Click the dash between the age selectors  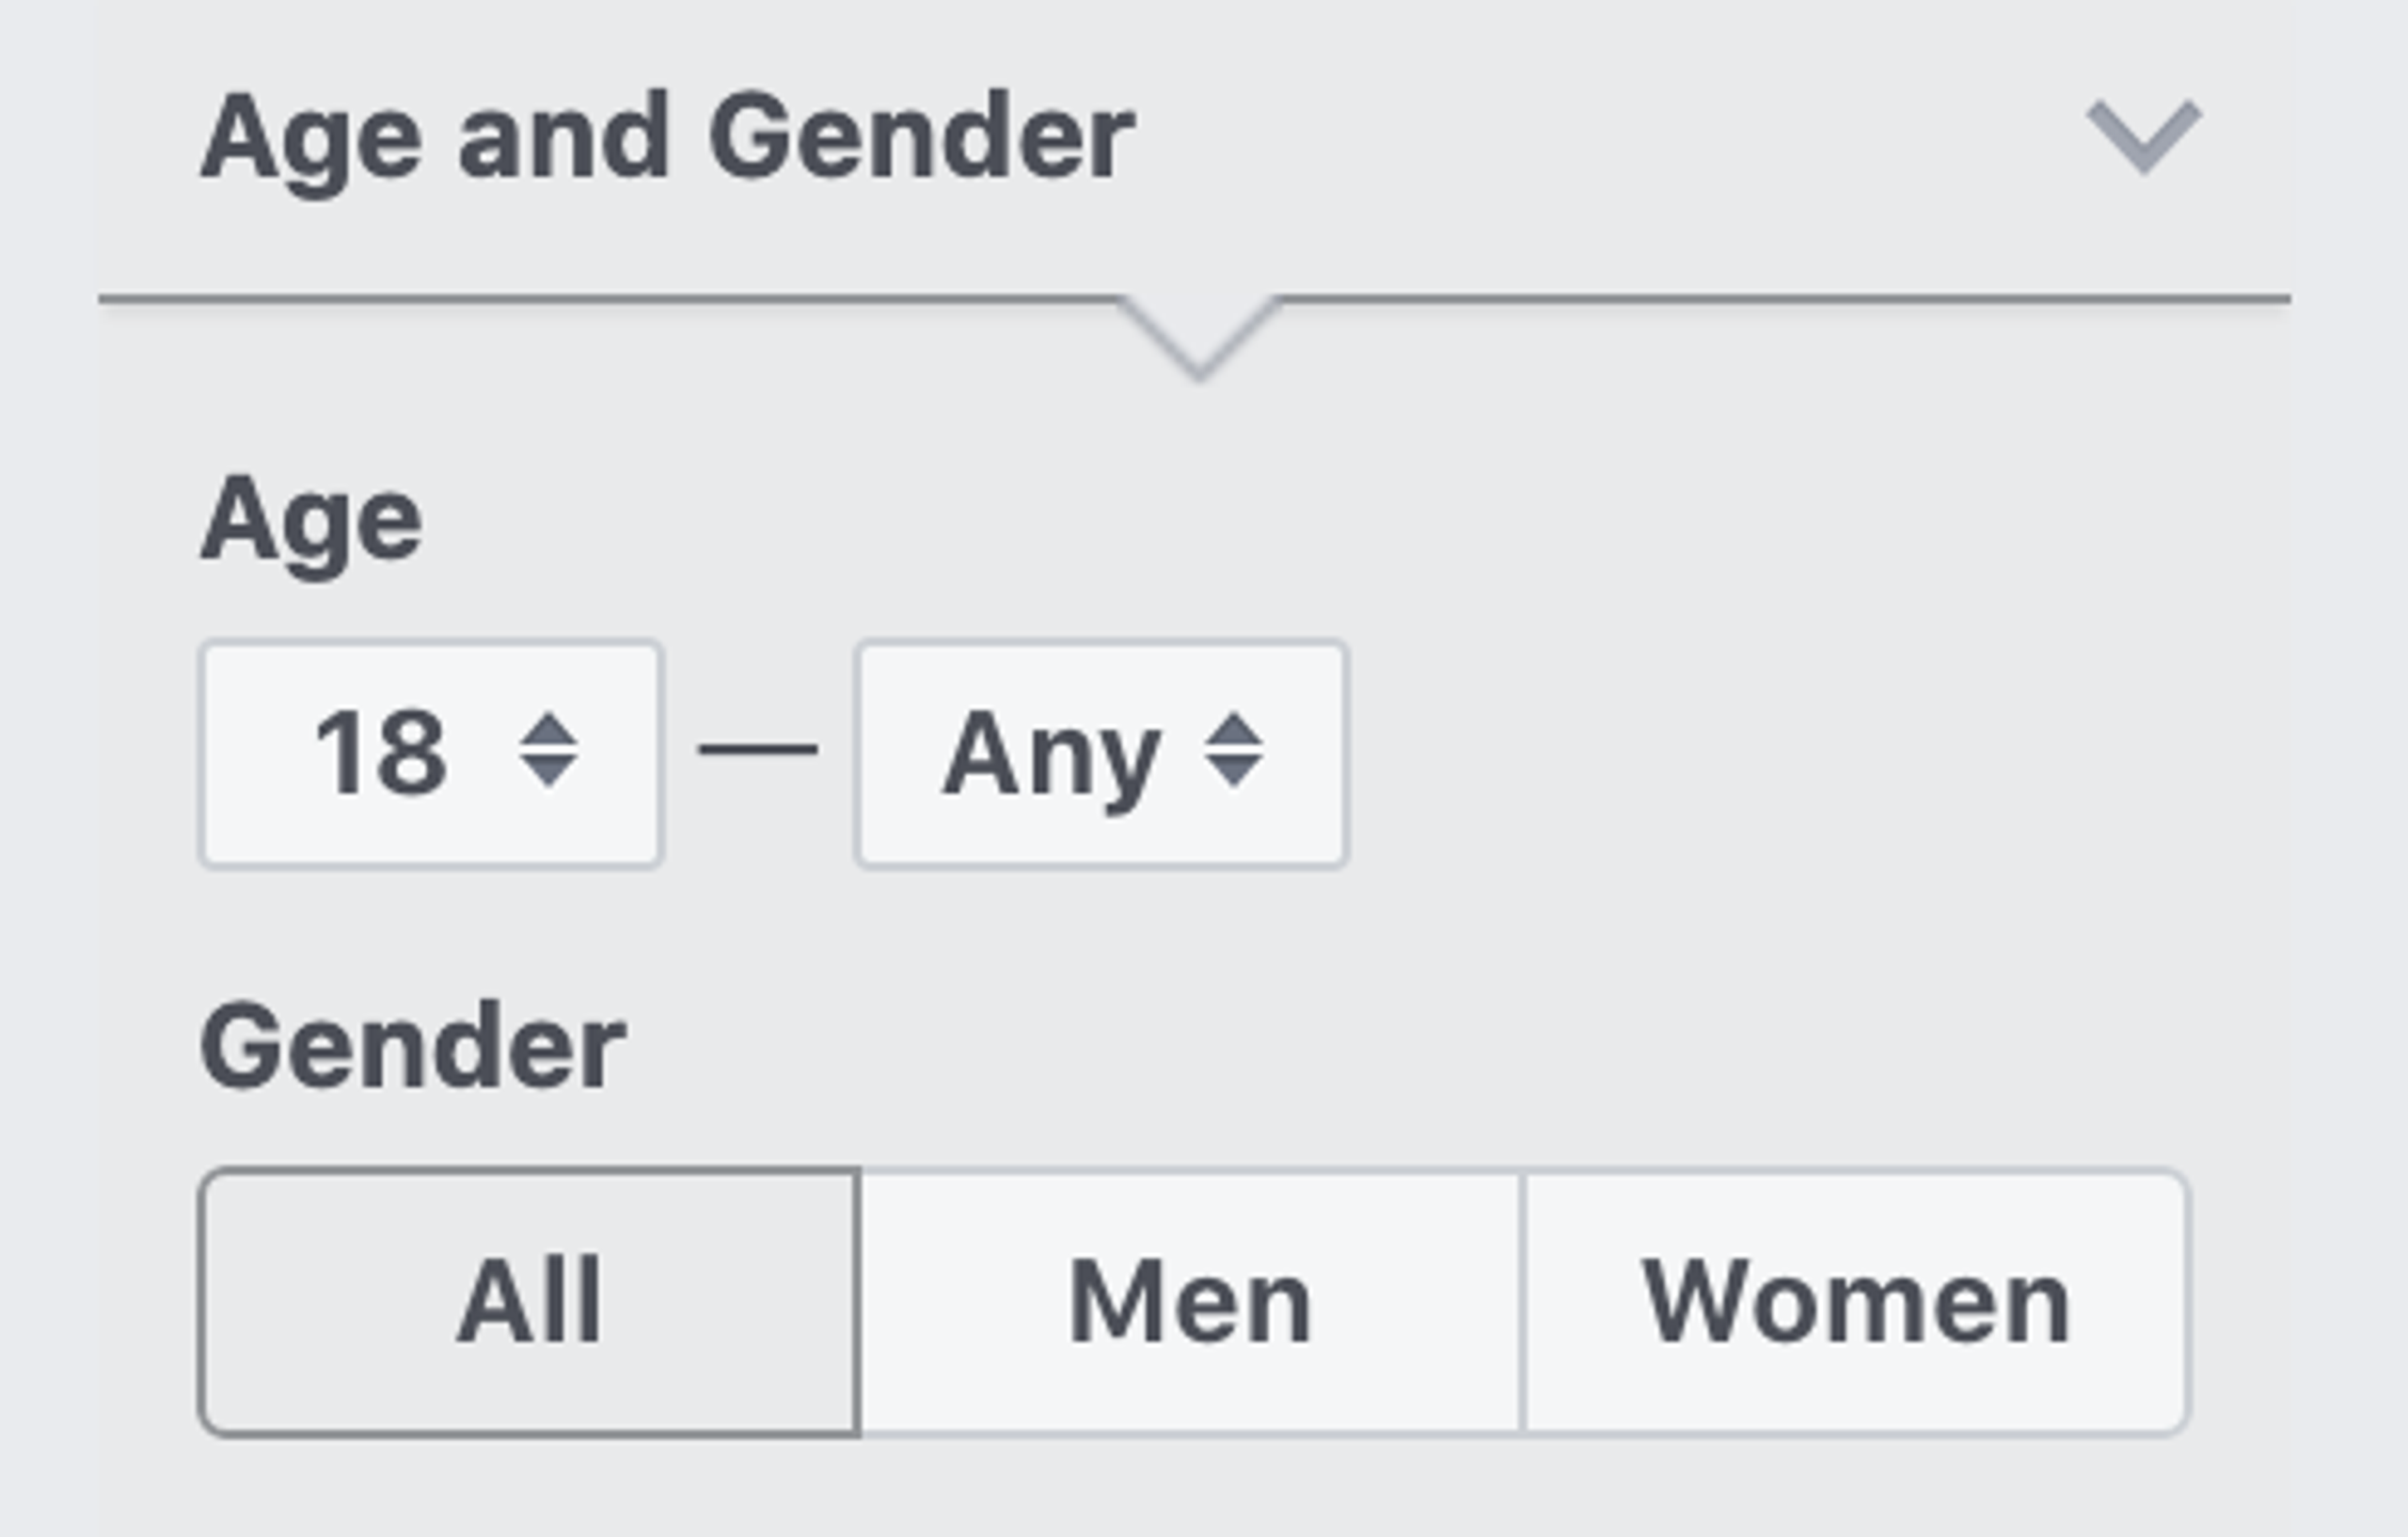point(758,749)
